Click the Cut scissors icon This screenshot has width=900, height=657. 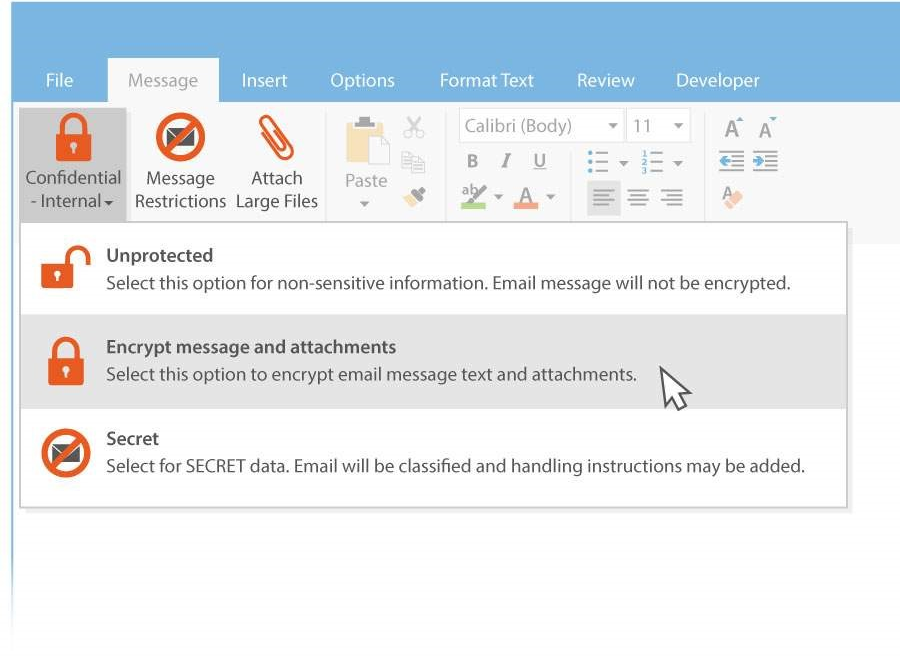(414, 127)
